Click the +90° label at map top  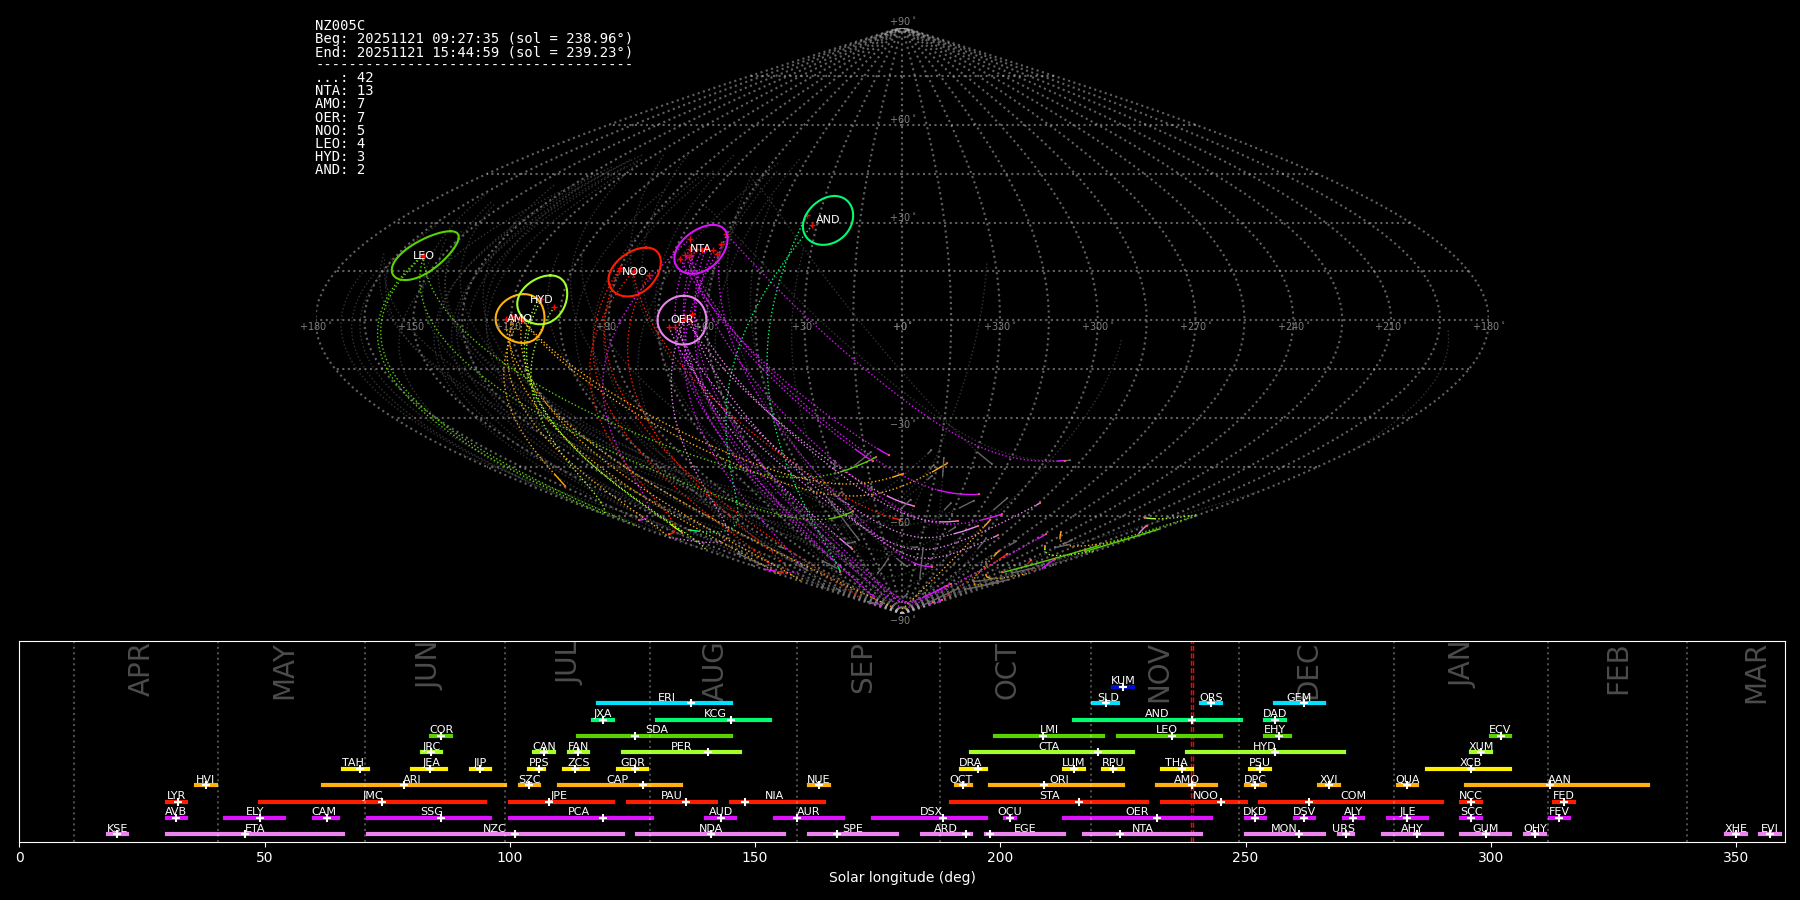(x=902, y=22)
